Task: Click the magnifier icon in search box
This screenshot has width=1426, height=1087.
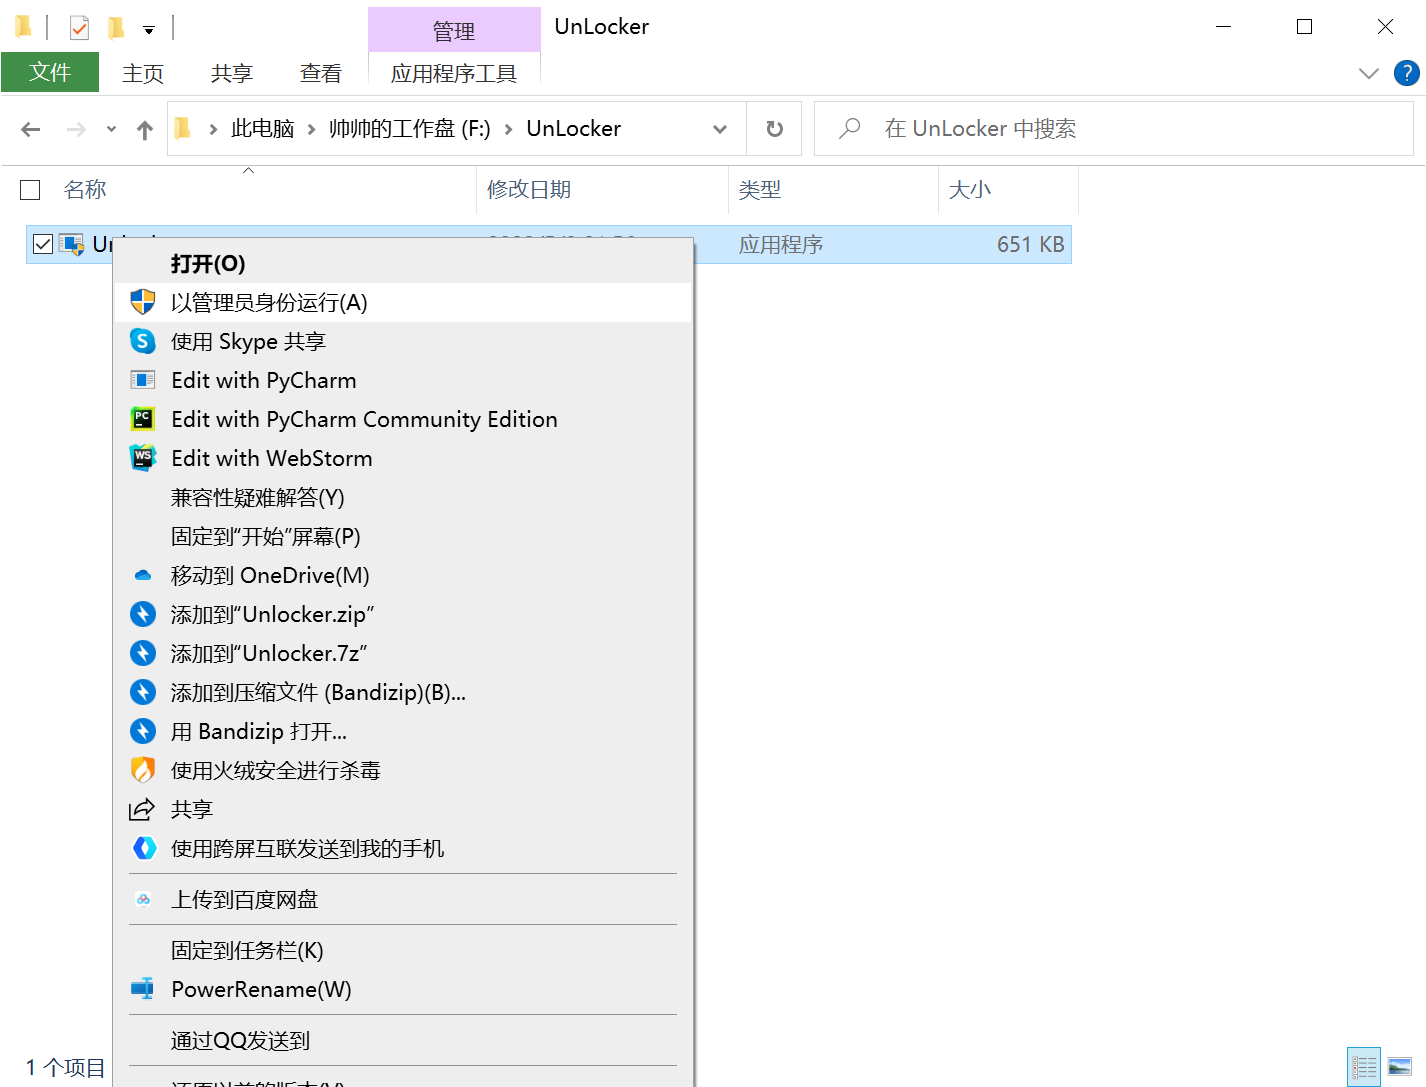Action: point(850,128)
